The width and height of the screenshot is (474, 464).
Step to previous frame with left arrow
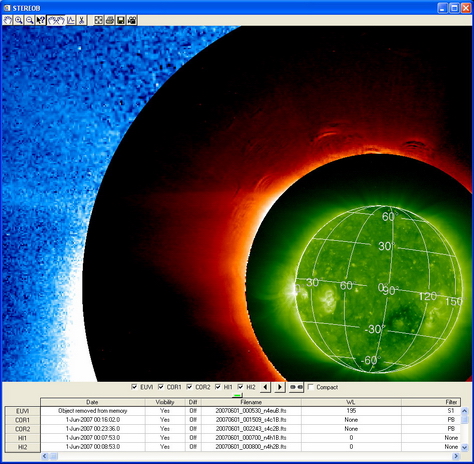pyautogui.click(x=265, y=387)
